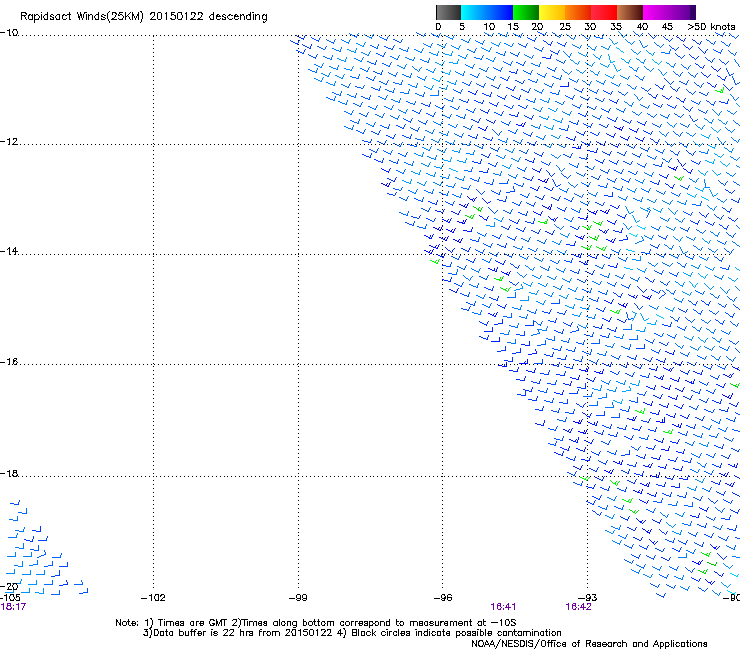Click the yellow 20-25 knots color segment

[x=552, y=12]
